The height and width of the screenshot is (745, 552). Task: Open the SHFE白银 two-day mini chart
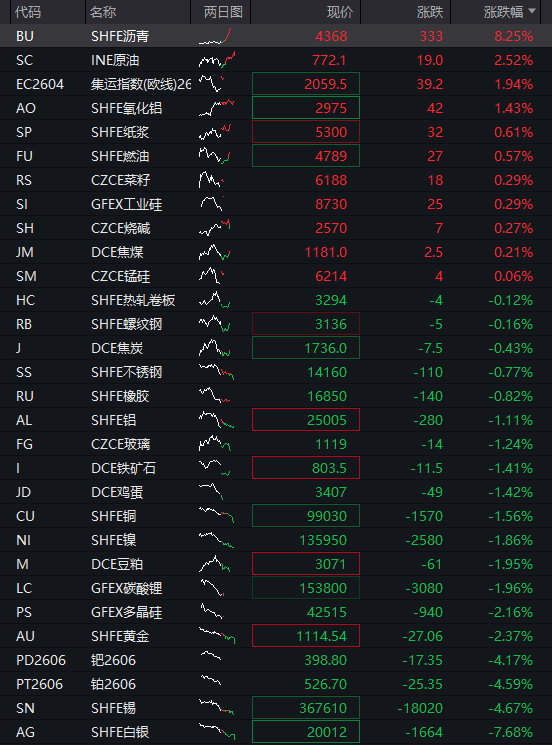pyautogui.click(x=217, y=732)
